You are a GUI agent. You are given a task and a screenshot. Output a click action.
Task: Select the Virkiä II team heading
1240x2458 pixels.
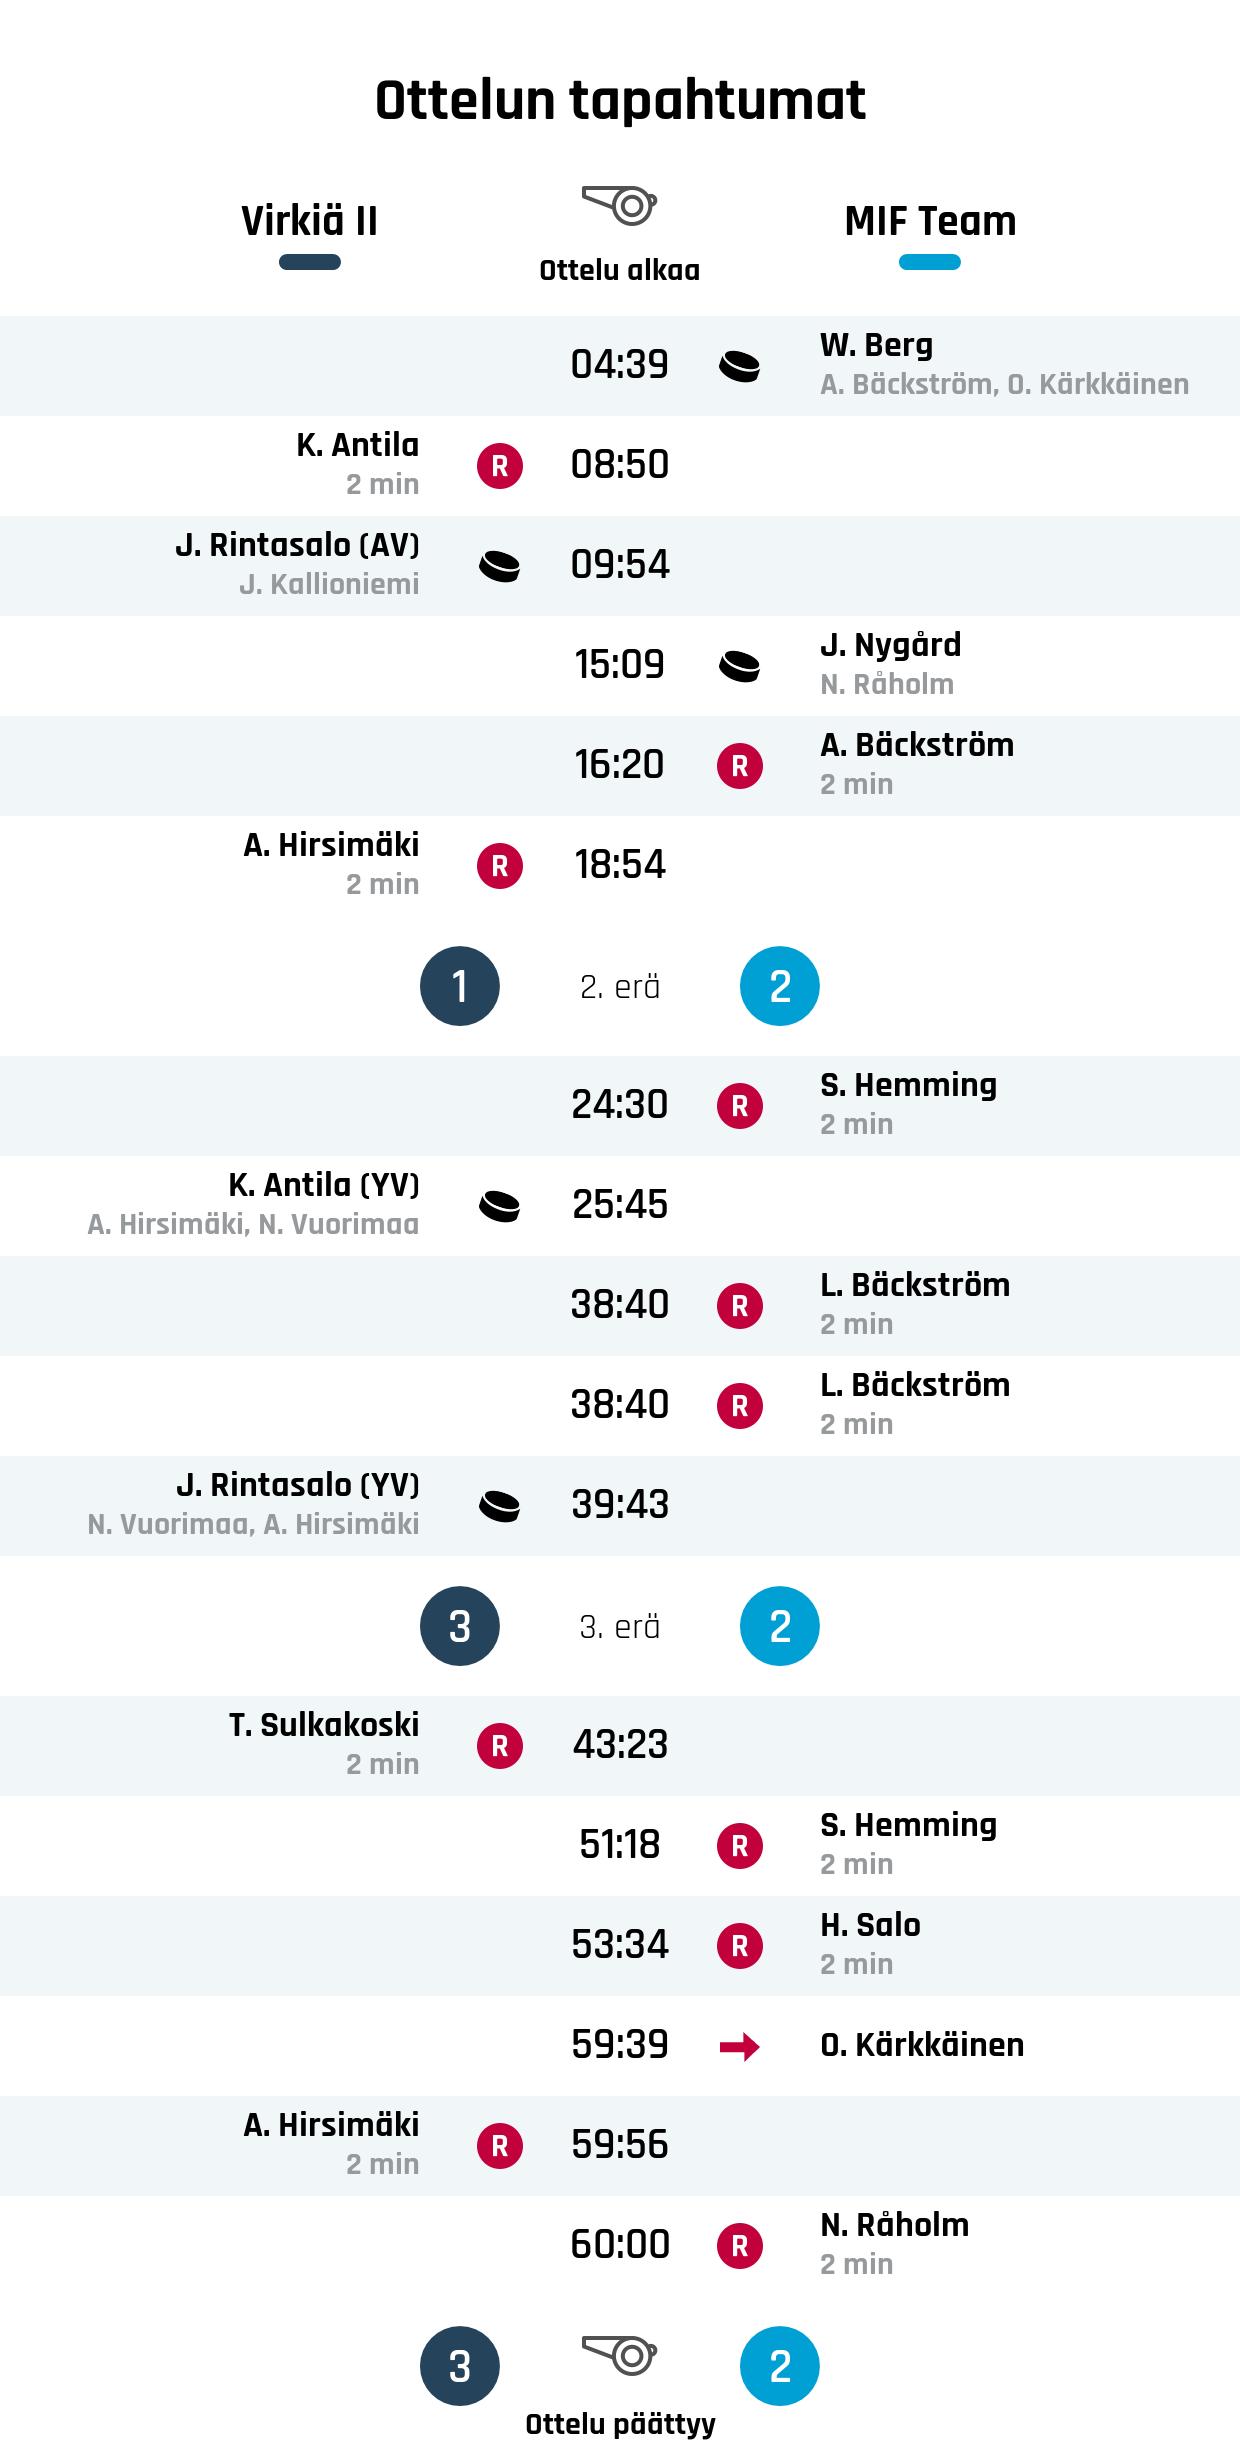click(x=310, y=221)
